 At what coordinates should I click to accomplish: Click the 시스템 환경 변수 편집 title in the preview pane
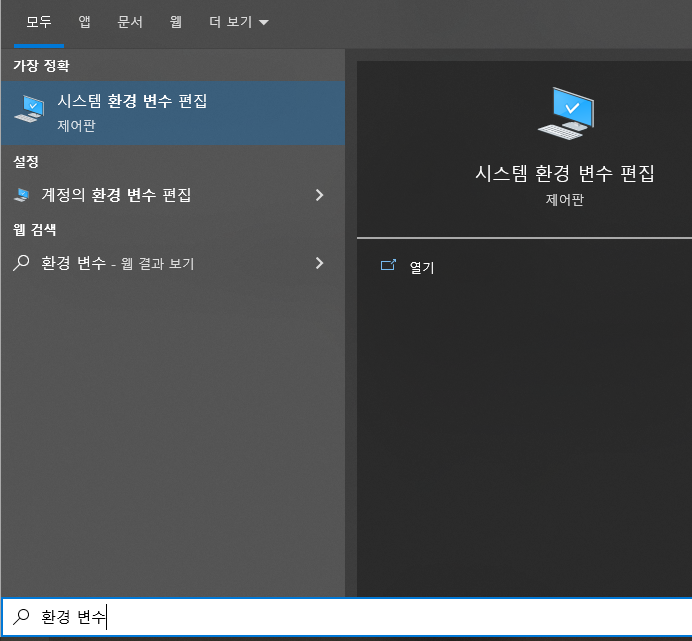coord(565,173)
